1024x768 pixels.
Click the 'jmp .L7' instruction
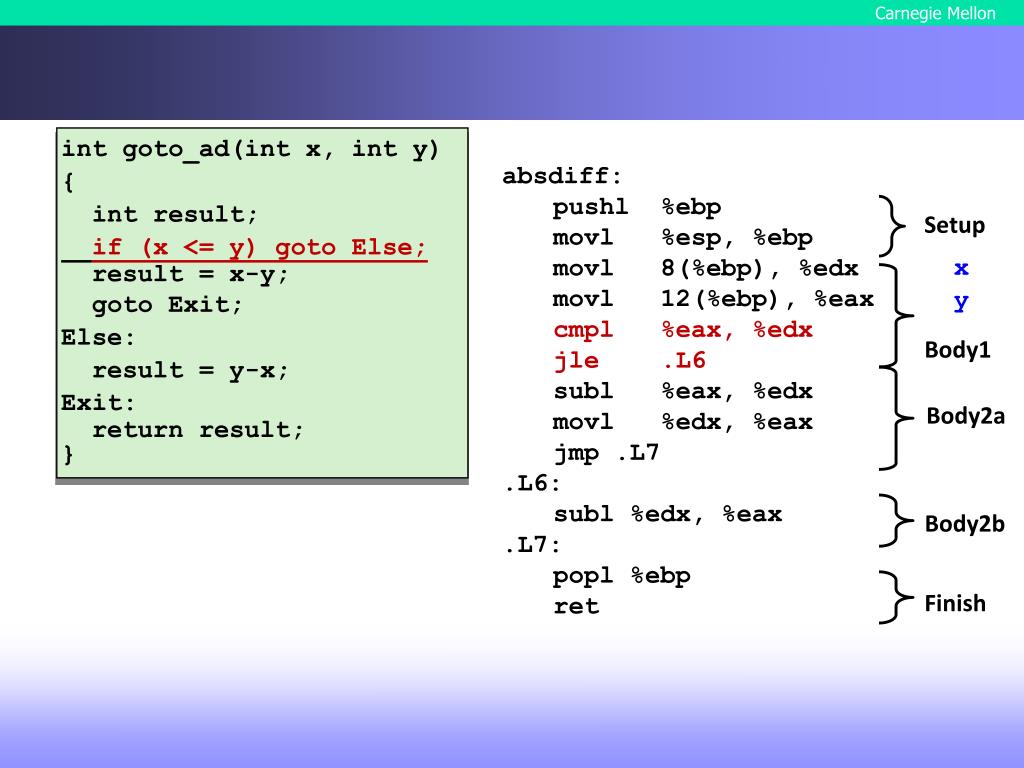click(x=606, y=453)
